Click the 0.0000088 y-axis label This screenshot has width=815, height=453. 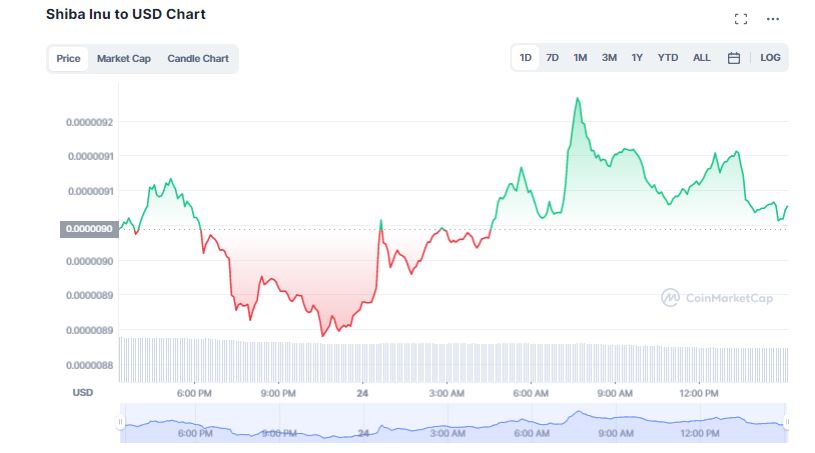point(89,366)
